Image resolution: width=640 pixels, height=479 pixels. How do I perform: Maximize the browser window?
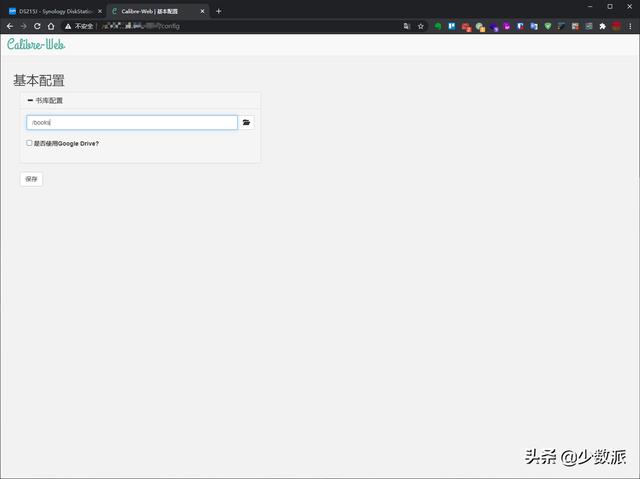(x=610, y=7)
